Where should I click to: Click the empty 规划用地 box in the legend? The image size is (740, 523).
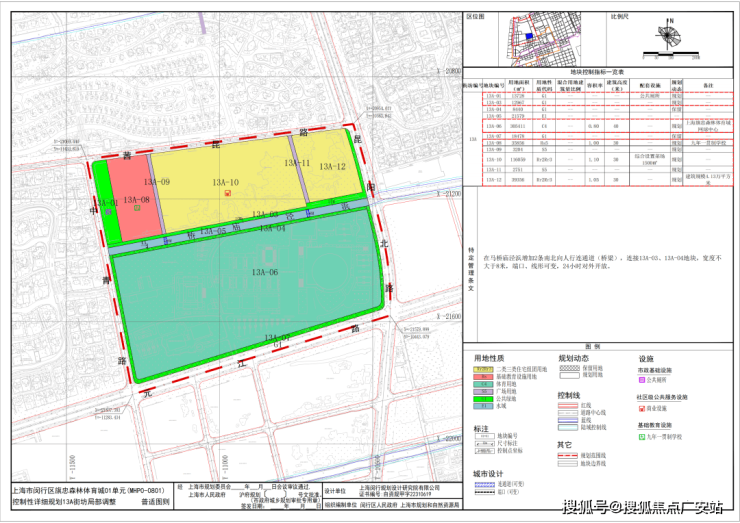[569, 376]
